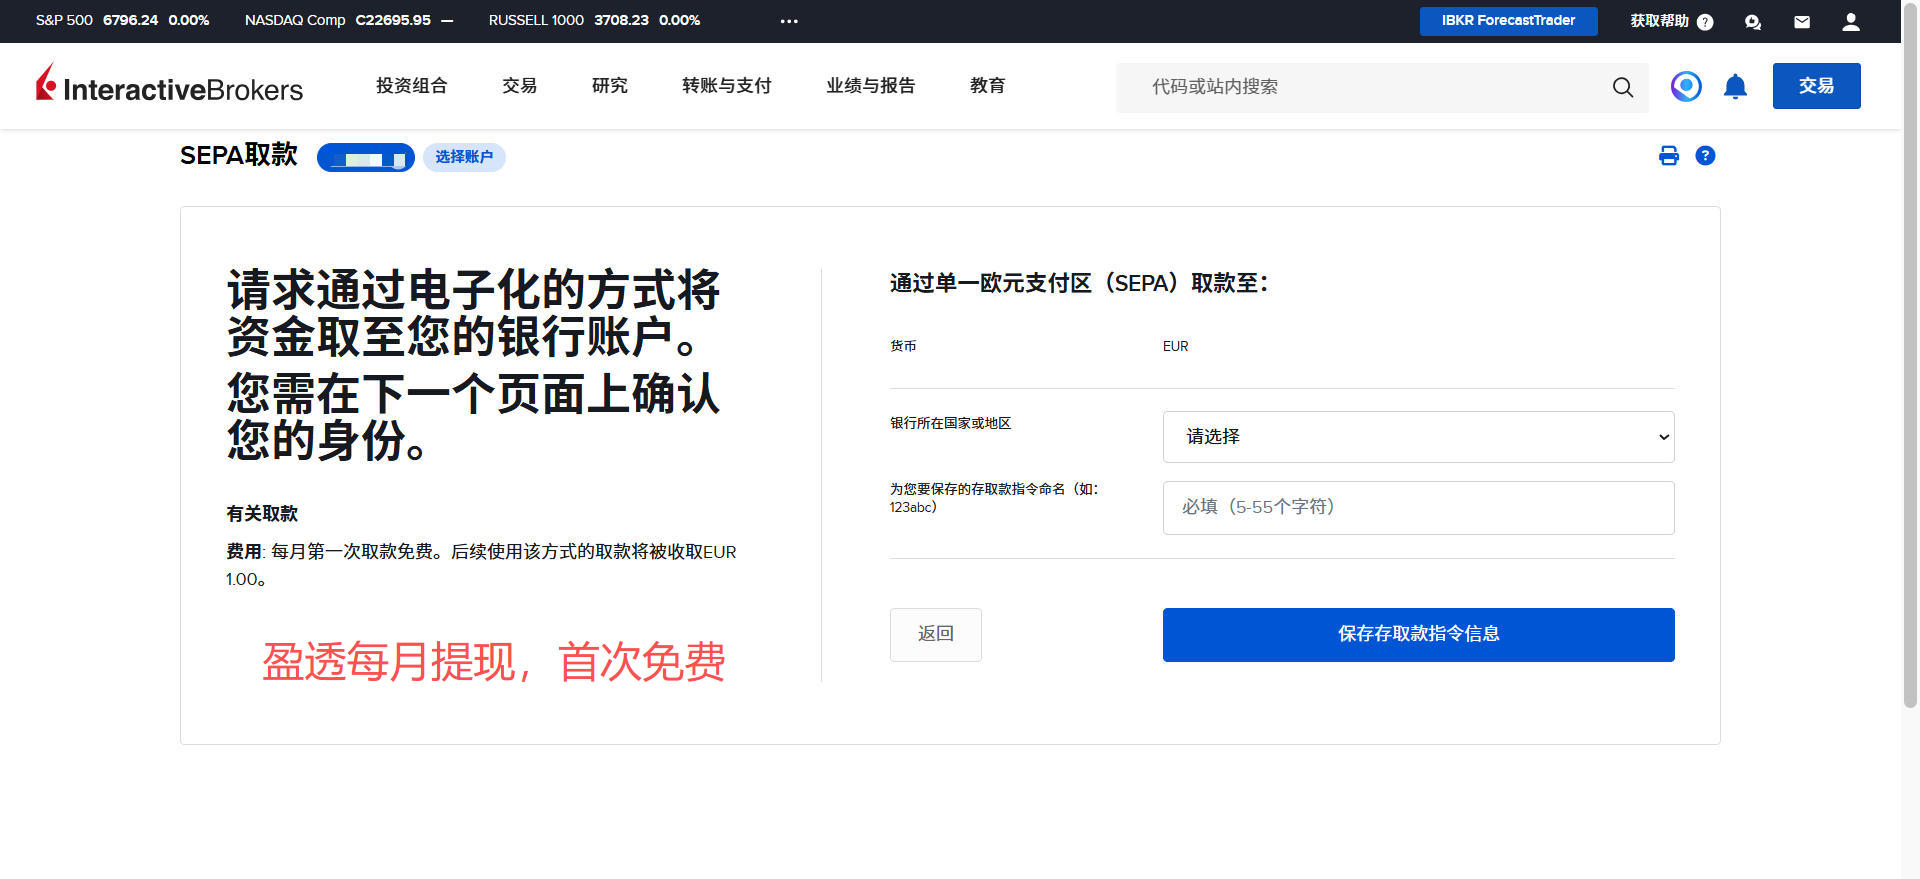Open the 银行所在国家或地区 dropdown

1417,437
